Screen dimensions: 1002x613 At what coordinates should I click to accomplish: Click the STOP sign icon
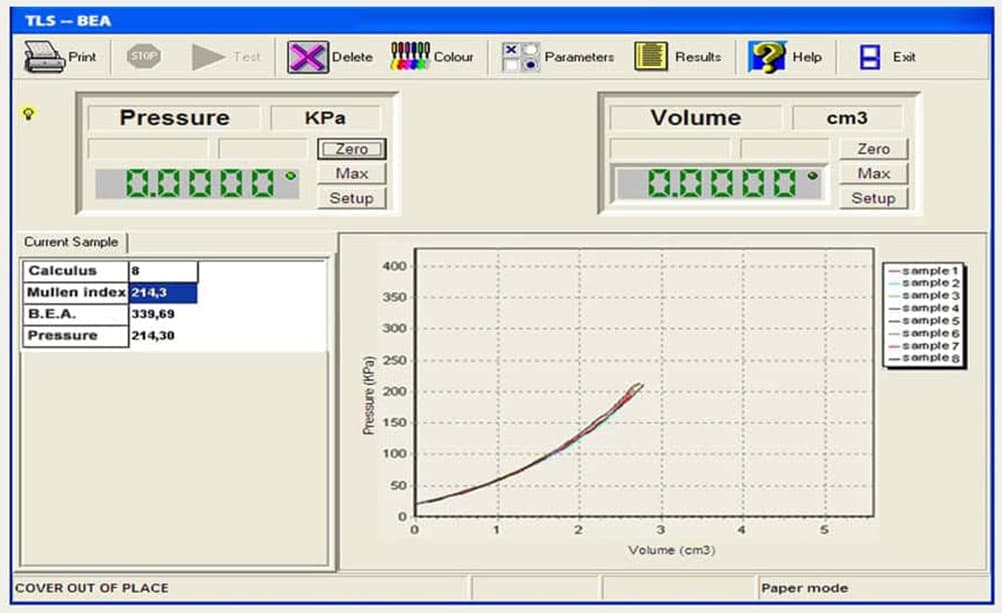(x=143, y=56)
